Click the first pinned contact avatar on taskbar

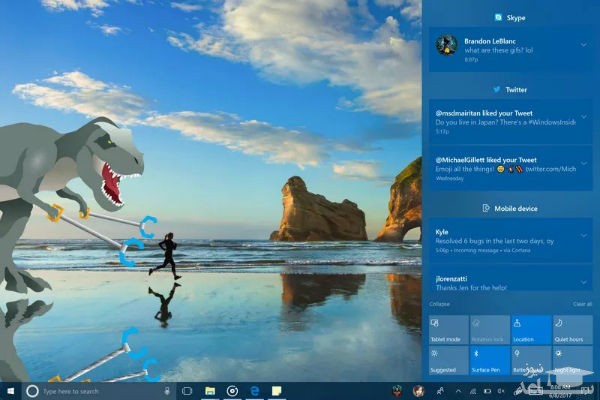[x=397, y=391]
